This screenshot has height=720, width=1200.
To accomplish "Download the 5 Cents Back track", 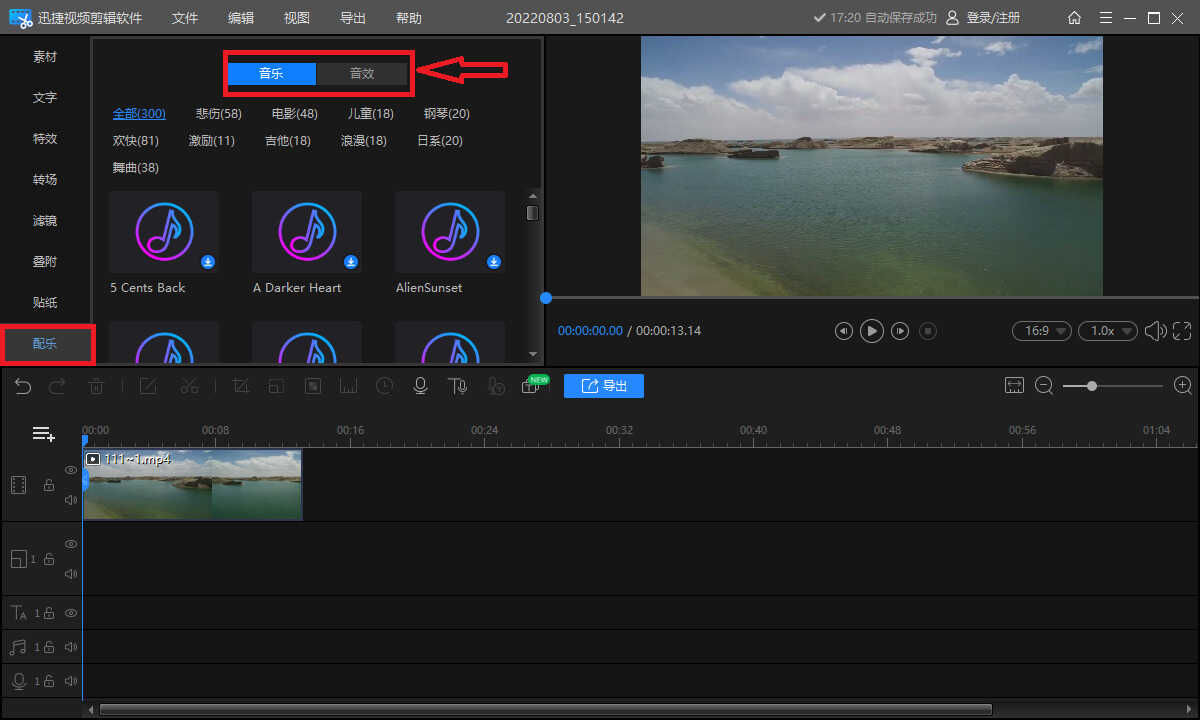I will tap(208, 262).
